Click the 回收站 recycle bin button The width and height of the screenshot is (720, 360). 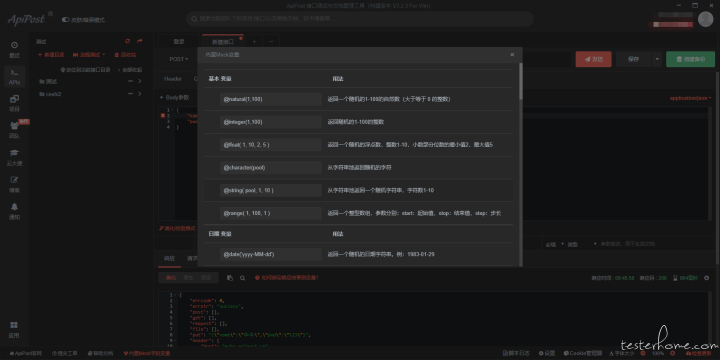[125, 55]
